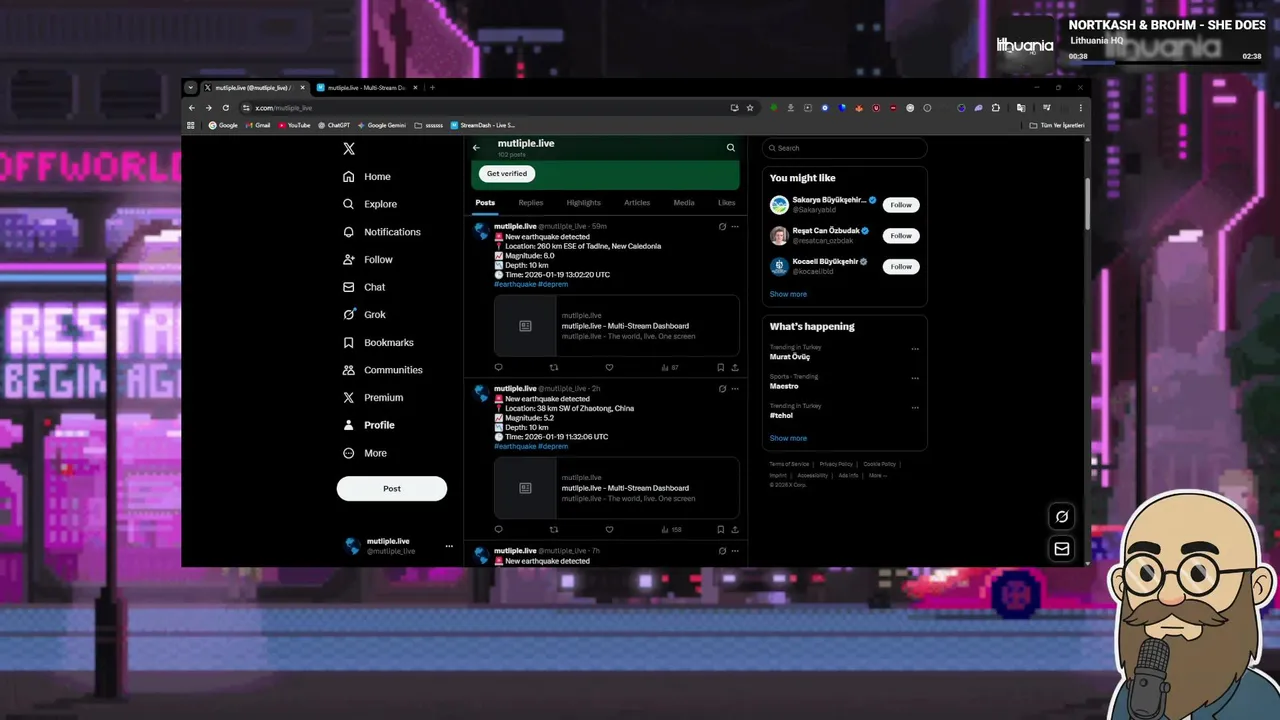View analytics of New Caledonia earthquake post
Viewport: 1280px width, 720px height.
(x=670, y=368)
